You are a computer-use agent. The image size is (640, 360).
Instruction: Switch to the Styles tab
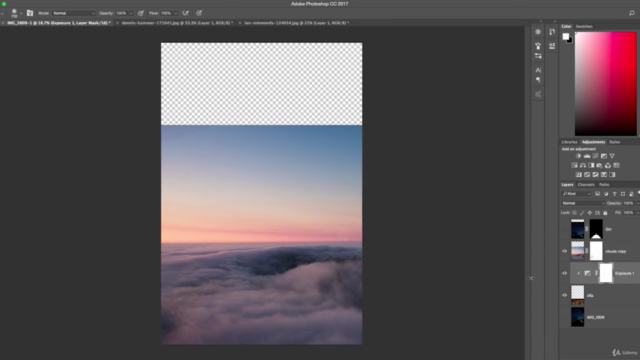click(615, 142)
